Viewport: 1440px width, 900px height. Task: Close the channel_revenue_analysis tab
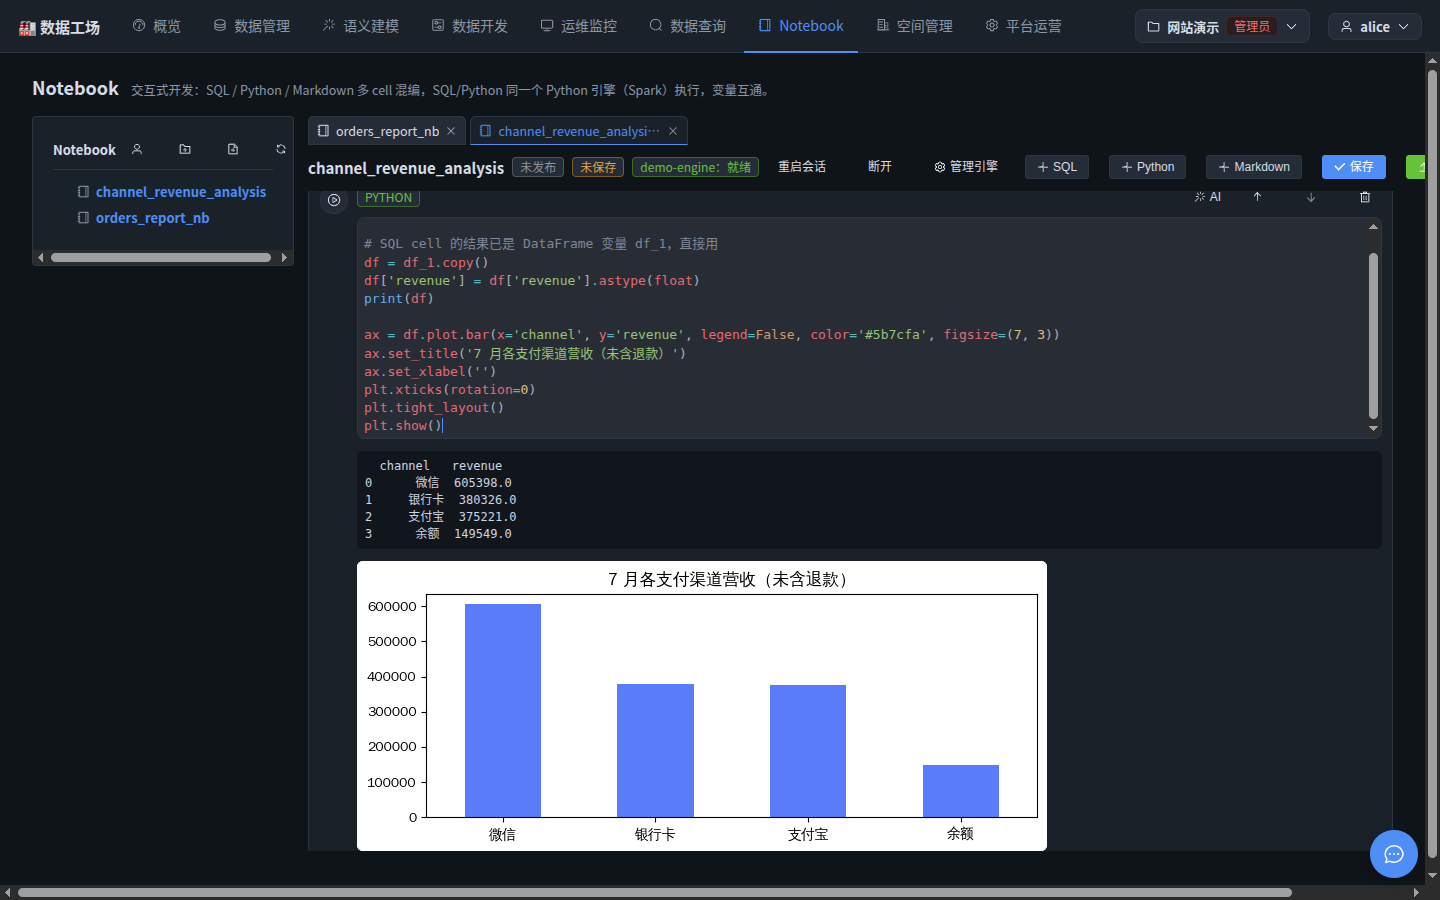coord(673,131)
